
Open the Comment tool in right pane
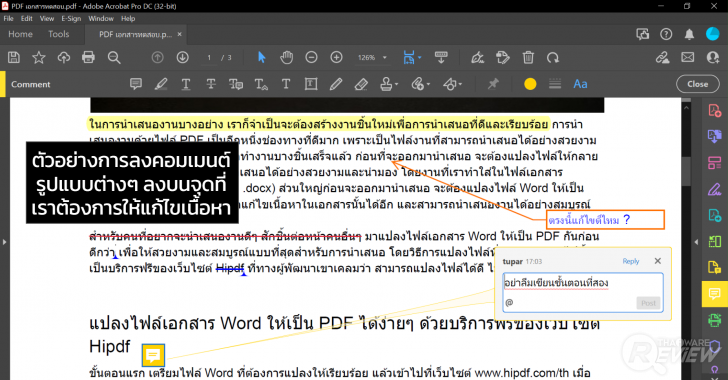click(715, 294)
